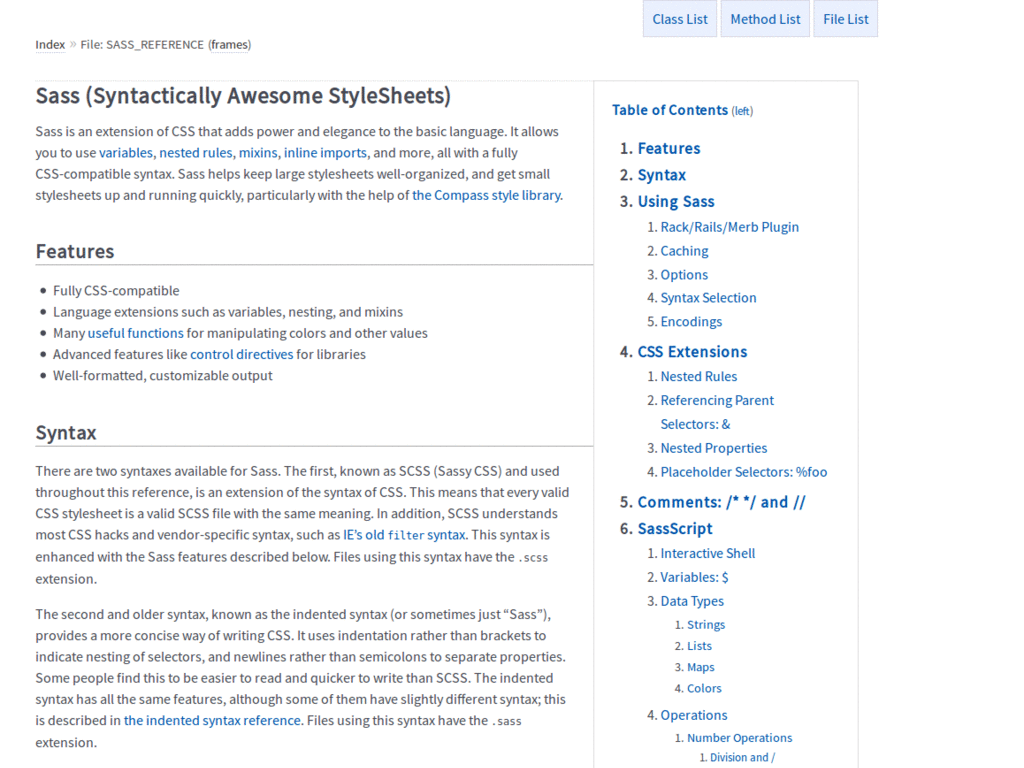
Task: Open the Data Types contents entry
Action: (692, 601)
